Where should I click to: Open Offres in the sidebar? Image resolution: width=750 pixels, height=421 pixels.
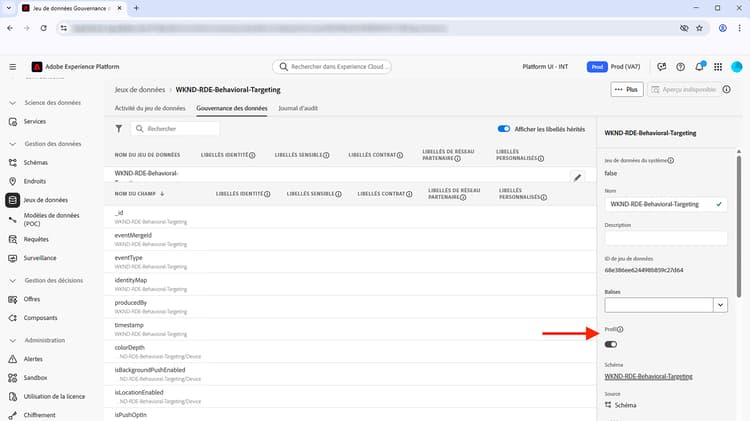tap(32, 299)
